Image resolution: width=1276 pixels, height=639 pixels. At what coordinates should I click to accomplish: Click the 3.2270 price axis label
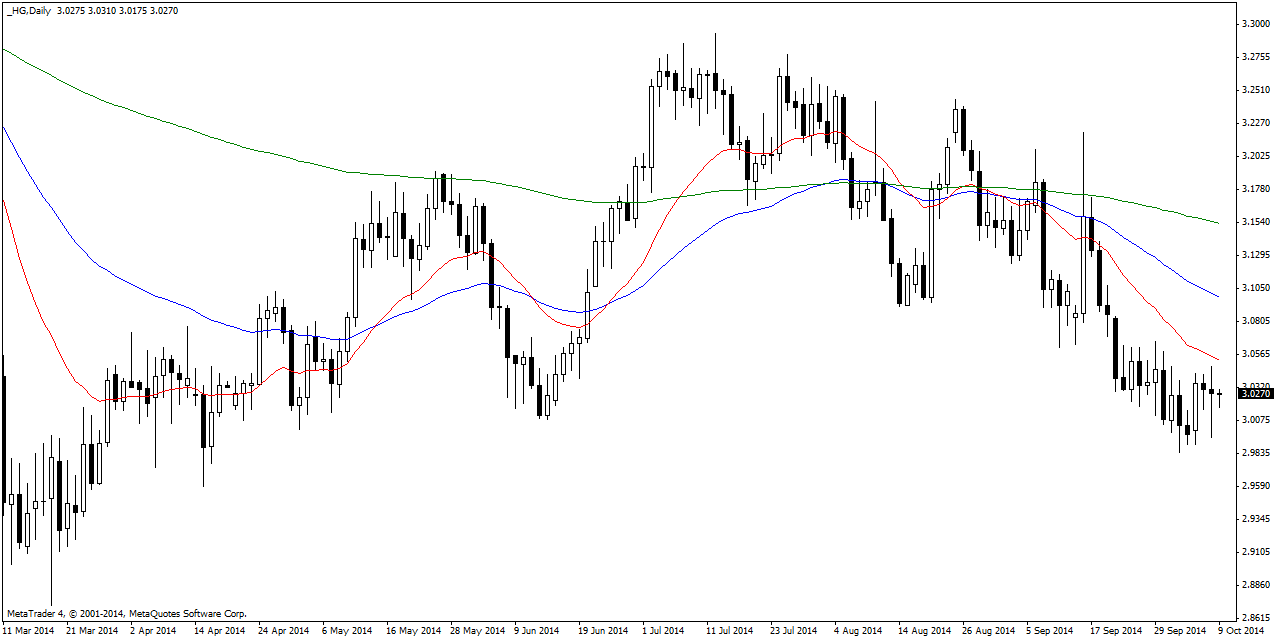pyautogui.click(x=1255, y=123)
